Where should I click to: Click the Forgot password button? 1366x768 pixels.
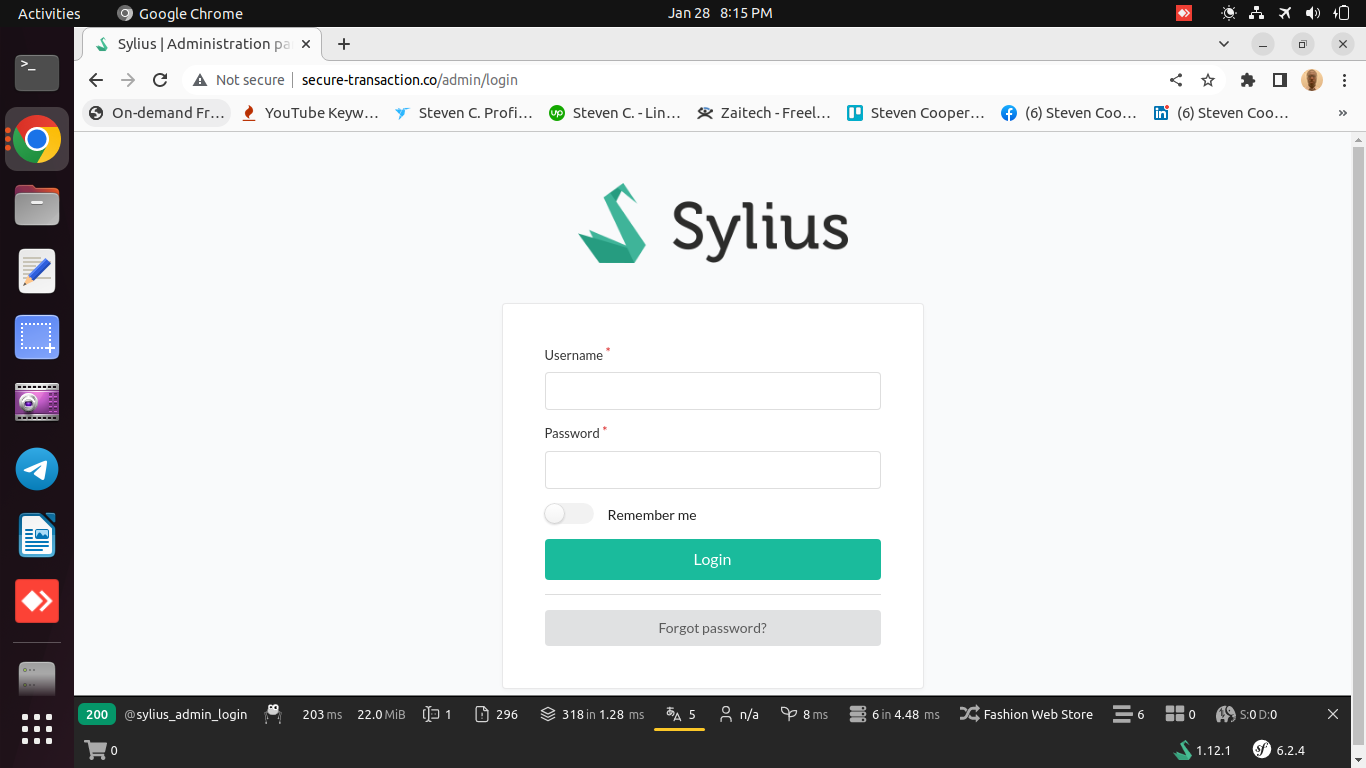712,627
